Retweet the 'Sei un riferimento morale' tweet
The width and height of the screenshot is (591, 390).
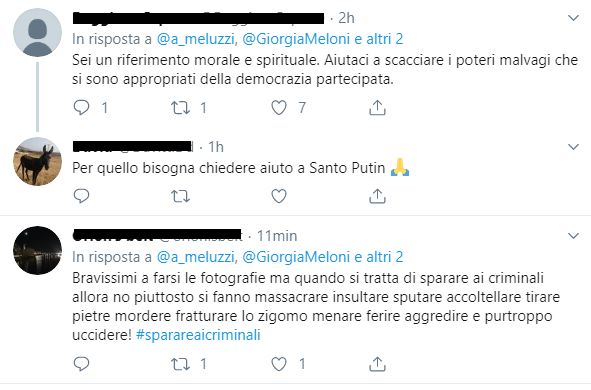click(x=180, y=108)
